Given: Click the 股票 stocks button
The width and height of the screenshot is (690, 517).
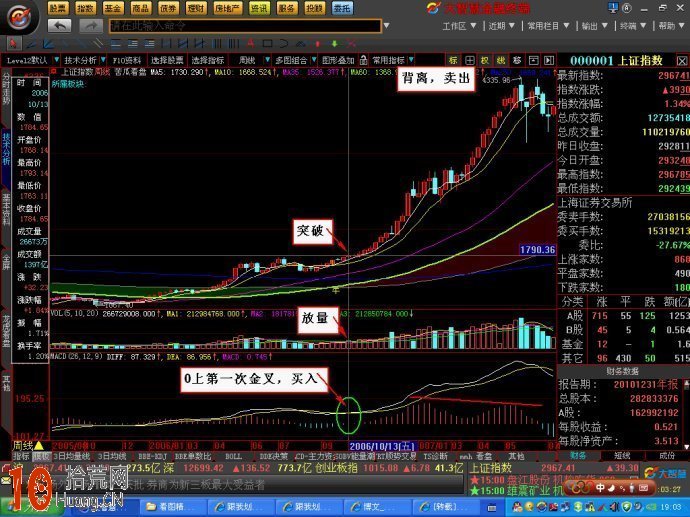Looking at the screenshot, I should click(x=58, y=8).
